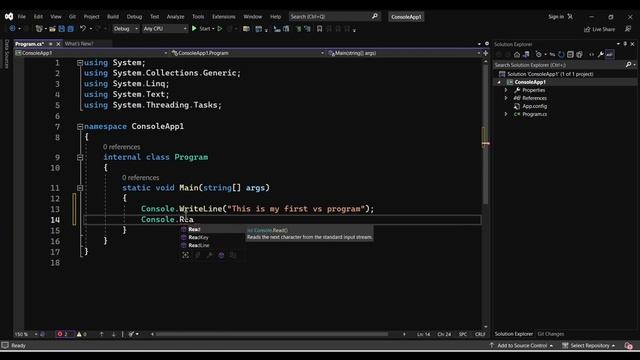This screenshot has height=360, width=640.
Task: Click the Save All icon
Action: point(71,29)
